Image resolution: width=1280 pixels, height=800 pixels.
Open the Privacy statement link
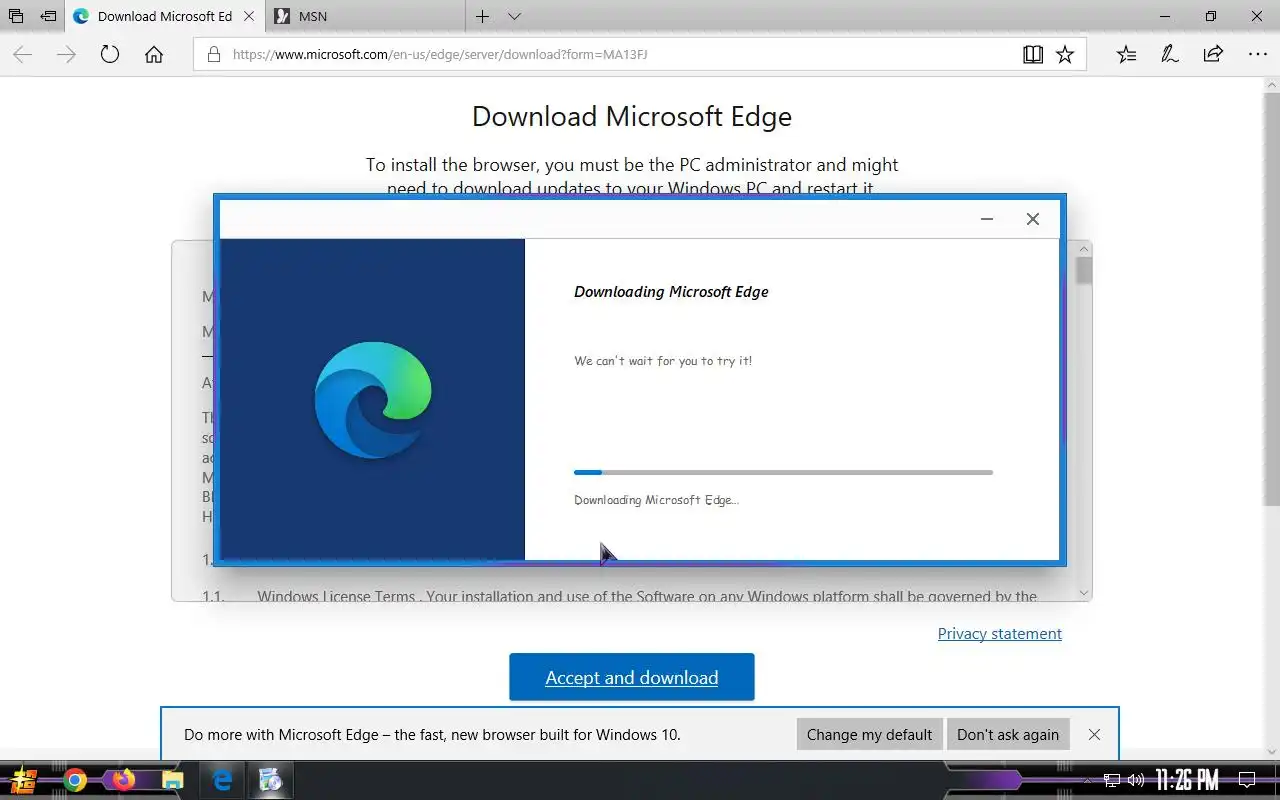(x=1000, y=634)
